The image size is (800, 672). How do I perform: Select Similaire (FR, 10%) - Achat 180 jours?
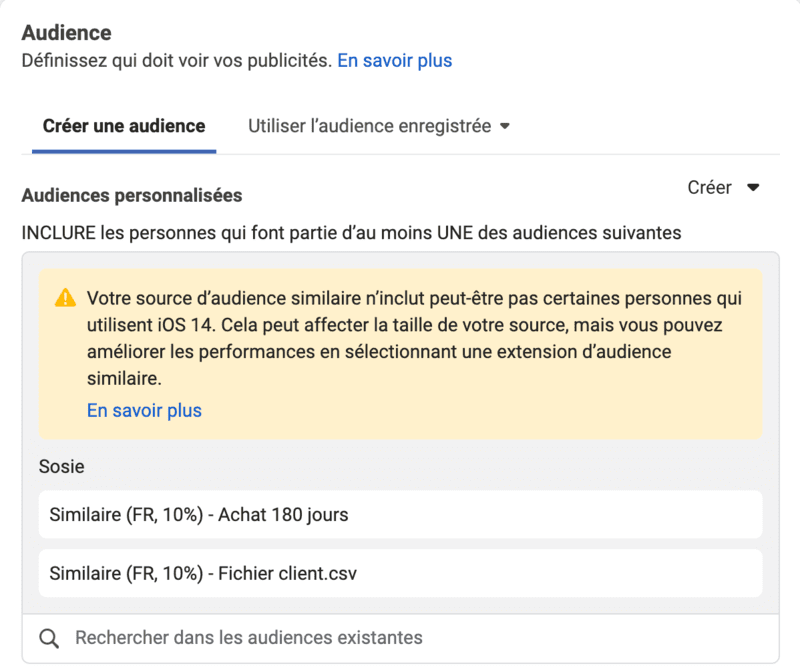point(401,514)
